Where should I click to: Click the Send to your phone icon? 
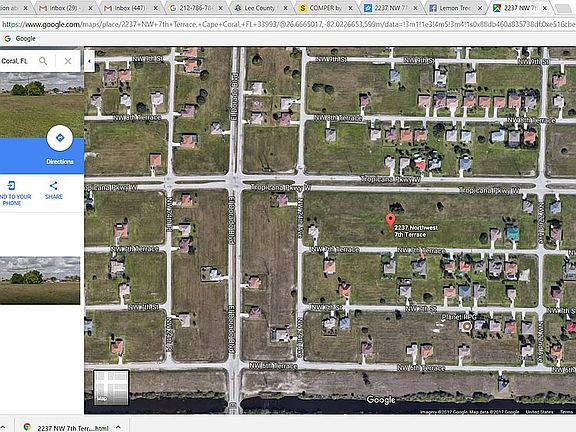12,186
